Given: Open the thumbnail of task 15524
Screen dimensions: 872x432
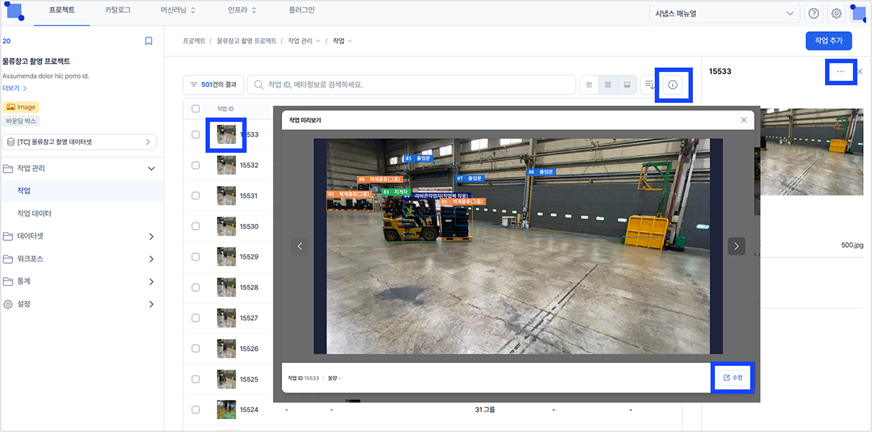Looking at the screenshot, I should [x=226, y=410].
